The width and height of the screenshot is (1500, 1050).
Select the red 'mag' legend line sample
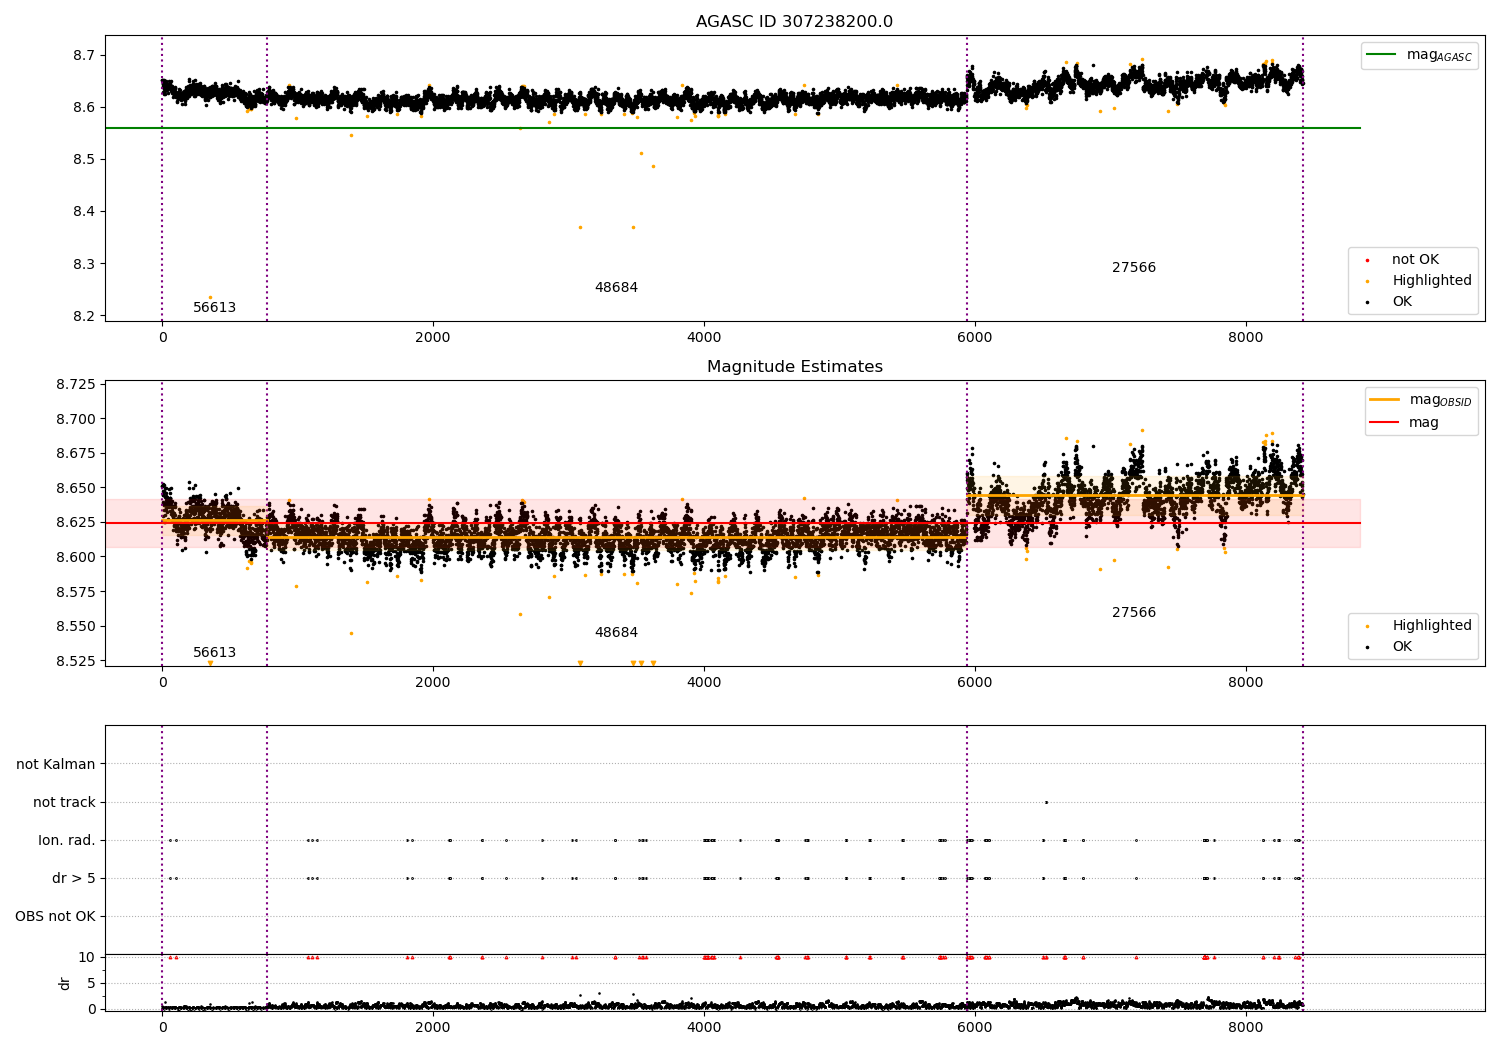pyautogui.click(x=1385, y=423)
